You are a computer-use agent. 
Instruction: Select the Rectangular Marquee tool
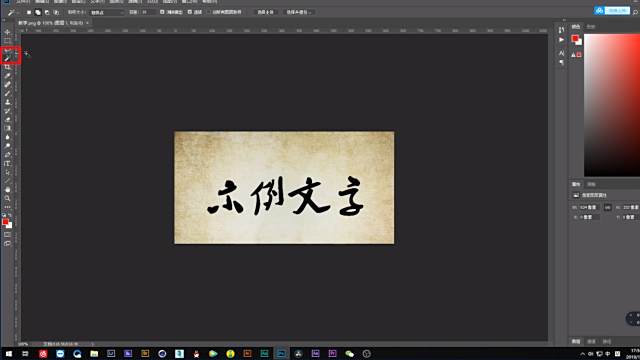click(x=7, y=41)
